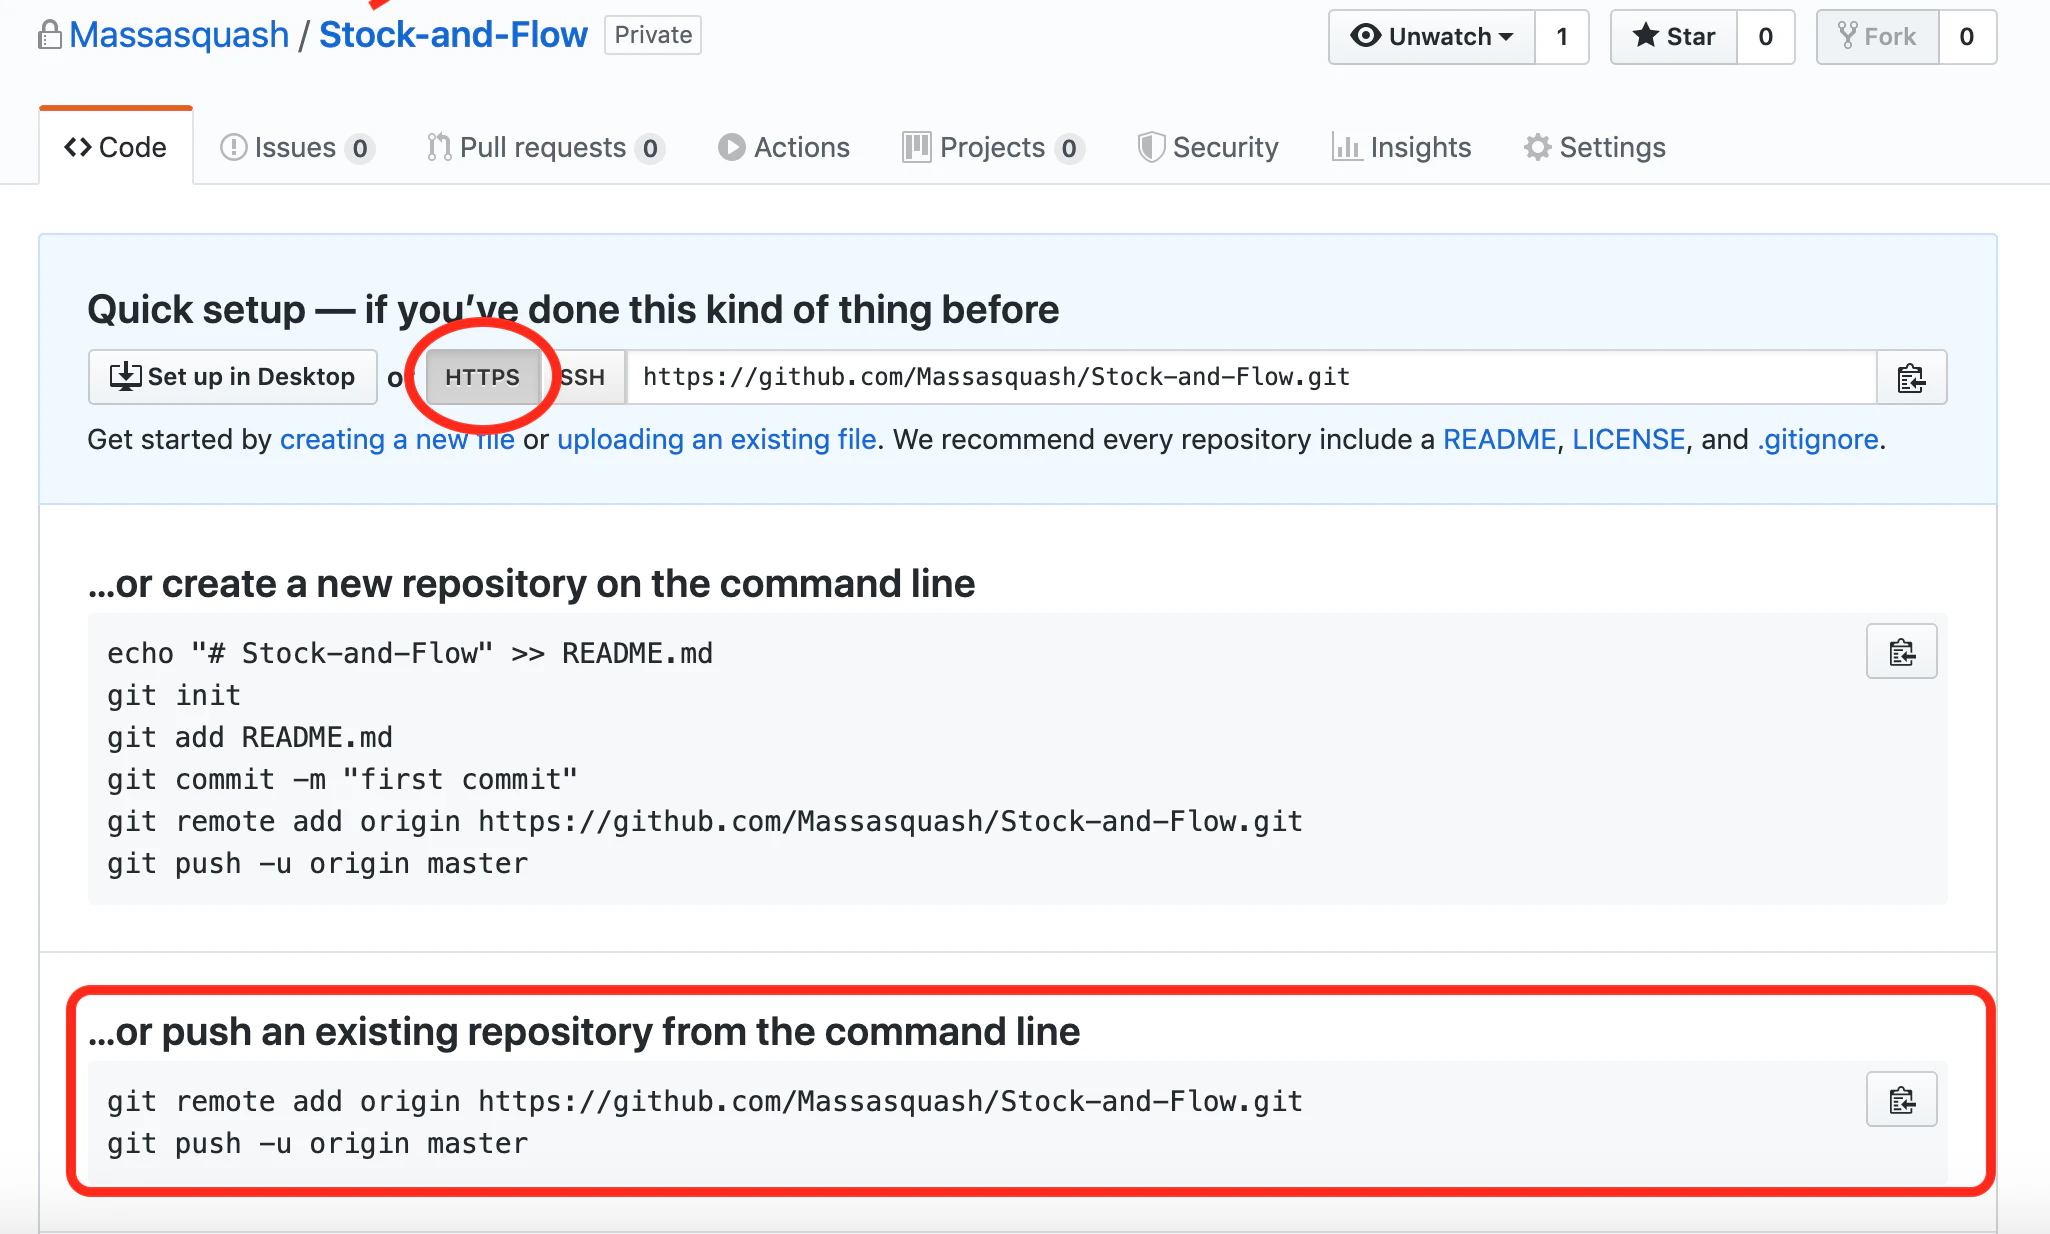Image resolution: width=2050 pixels, height=1234 pixels.
Task: Click the Private label badge
Action: pyautogui.click(x=653, y=35)
